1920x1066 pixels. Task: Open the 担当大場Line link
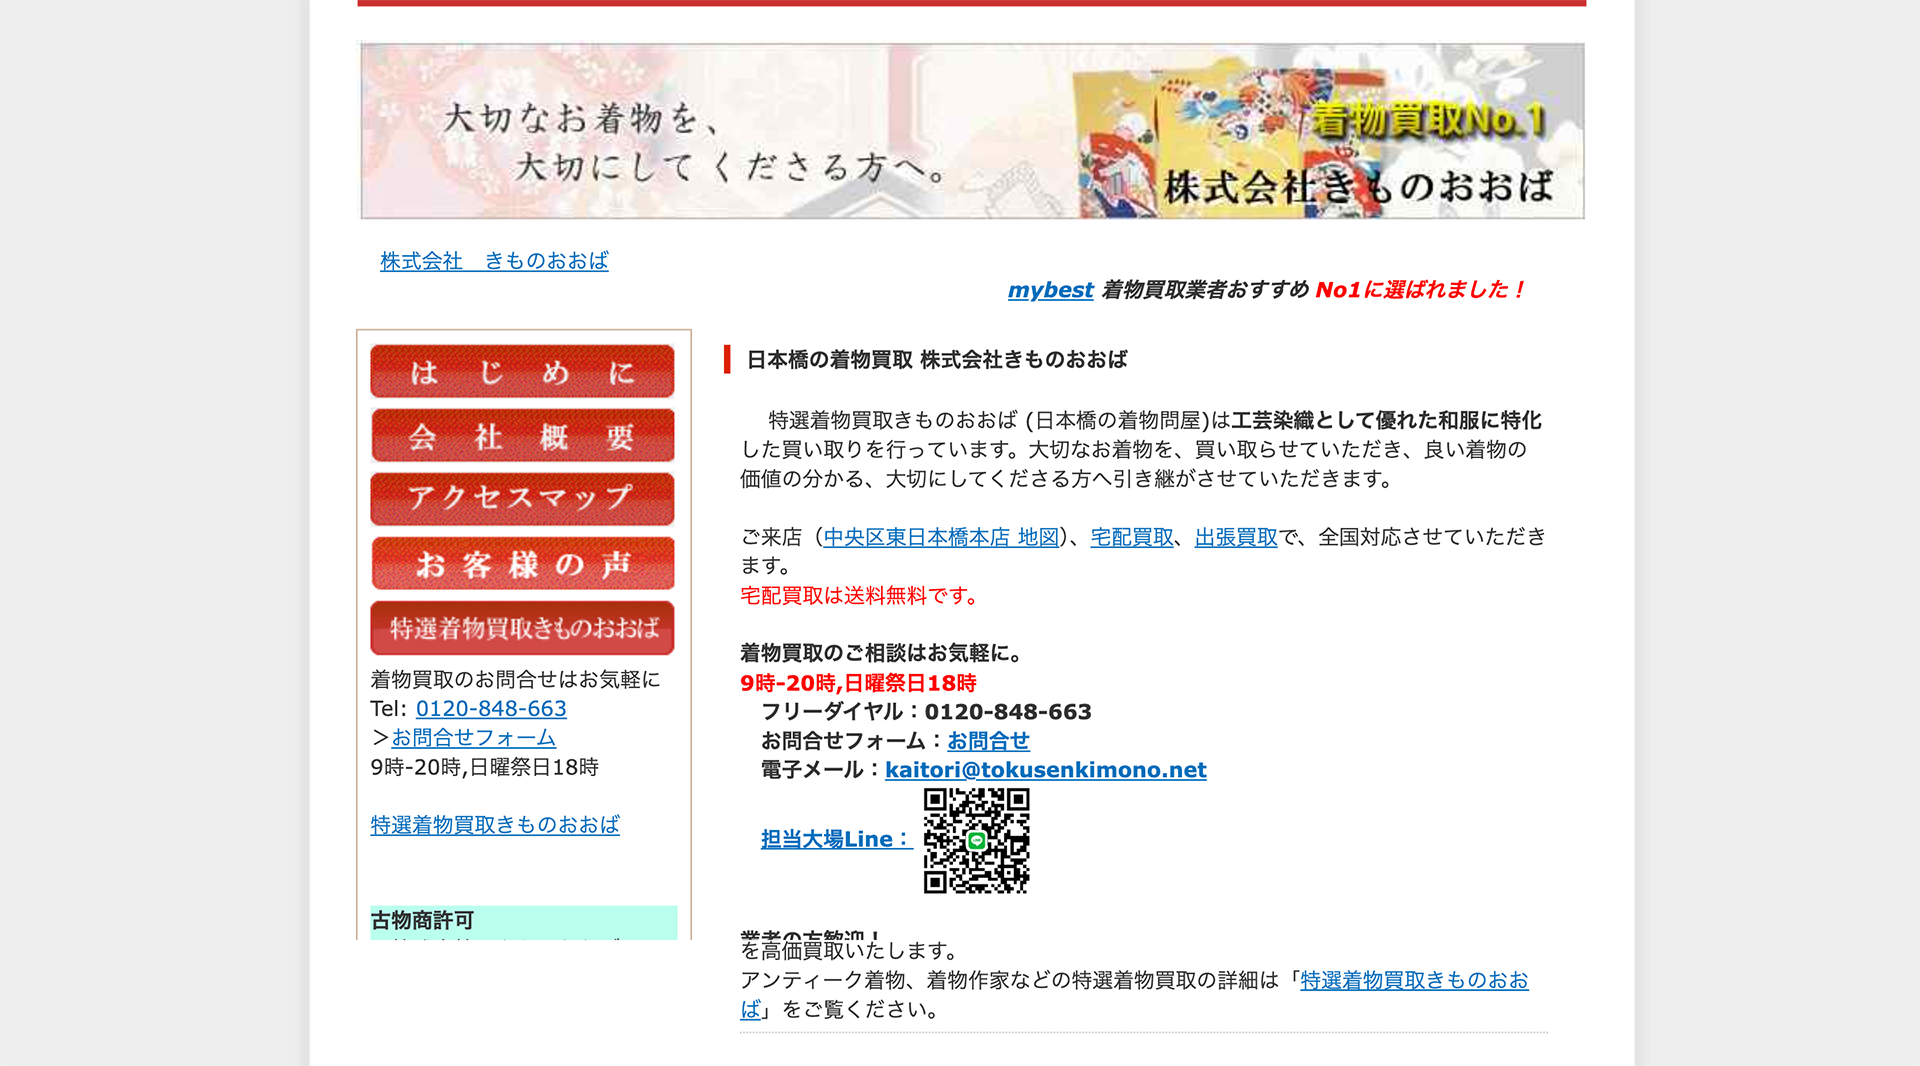click(x=836, y=839)
